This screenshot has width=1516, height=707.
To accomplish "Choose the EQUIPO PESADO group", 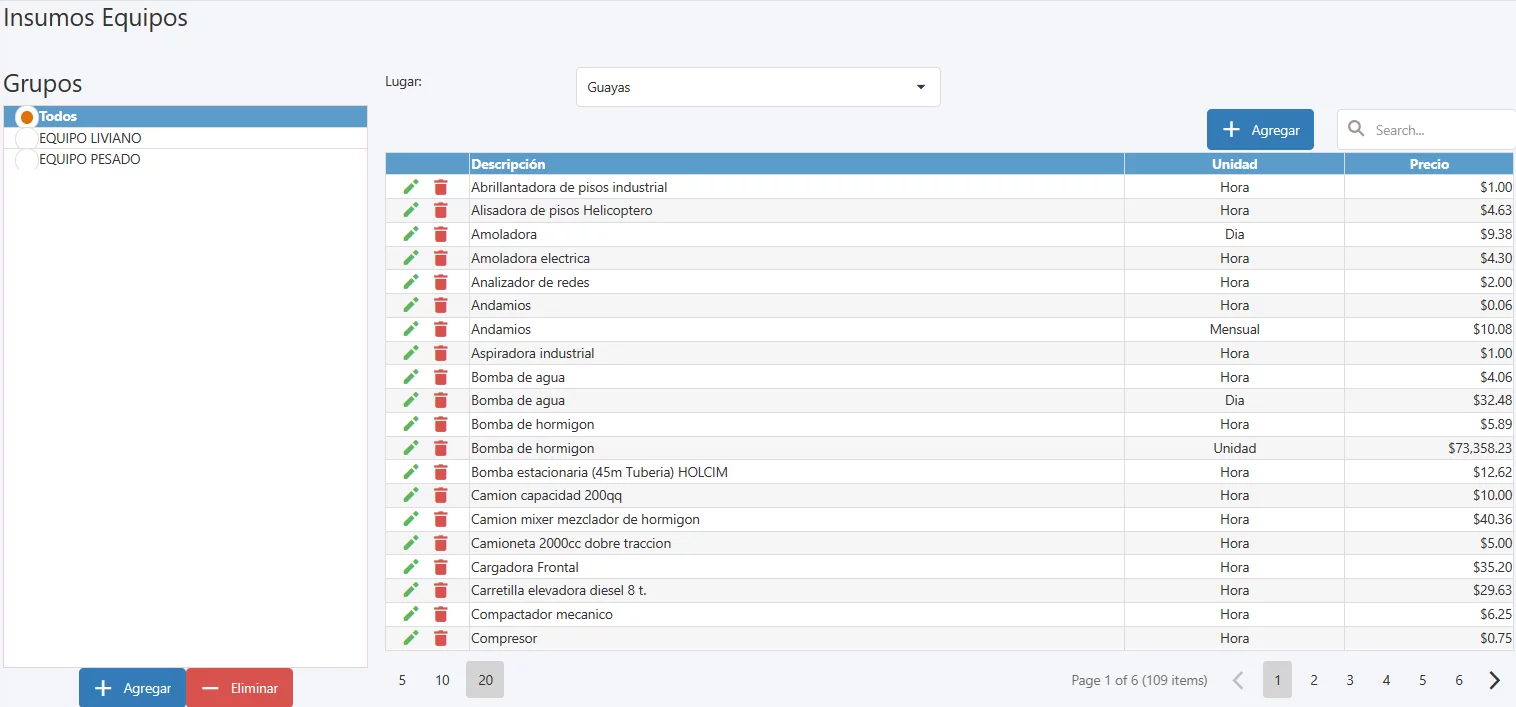I will click(x=27, y=160).
